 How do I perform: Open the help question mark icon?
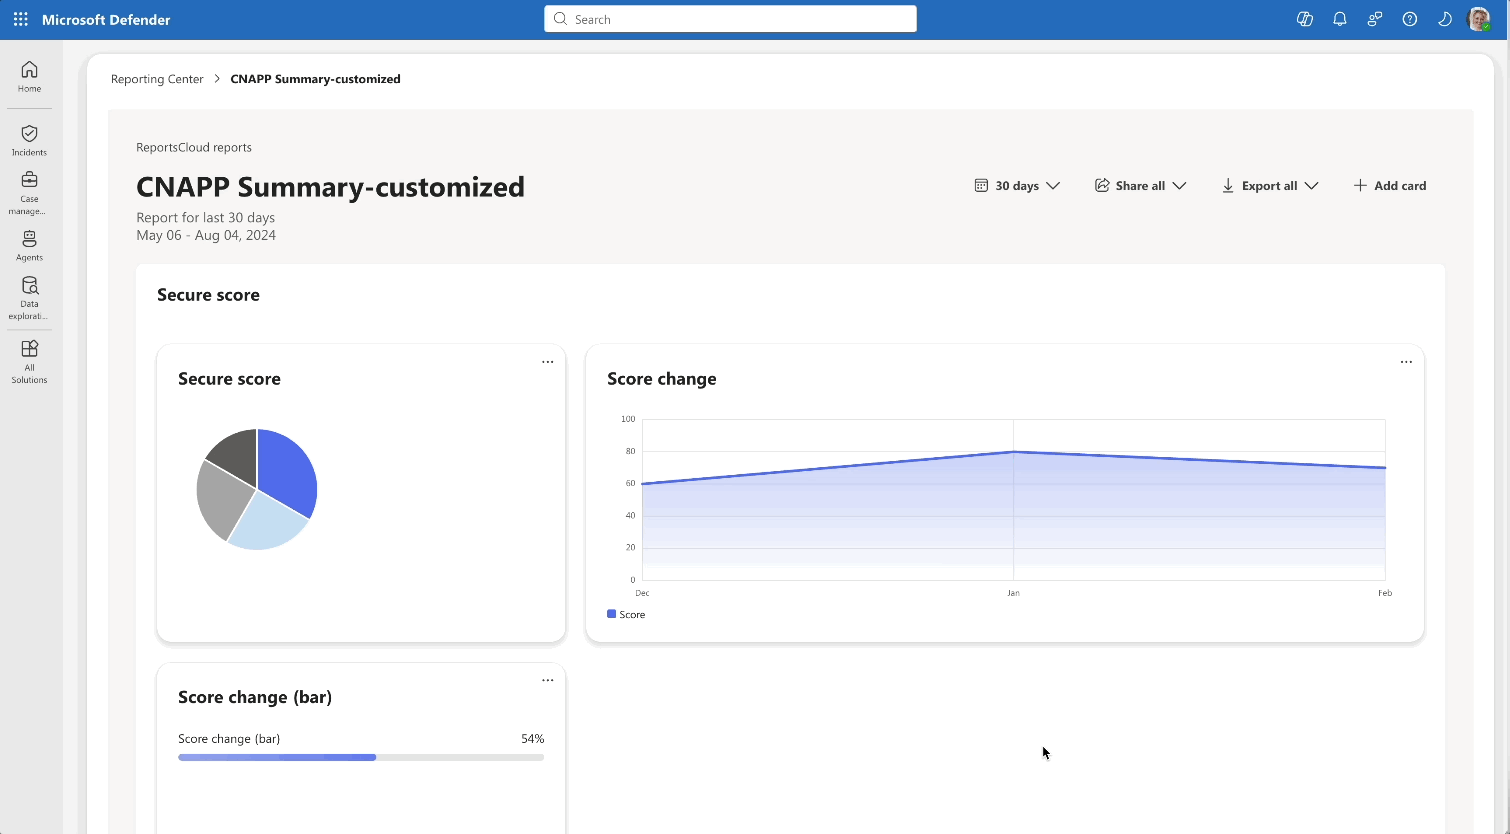point(1409,19)
